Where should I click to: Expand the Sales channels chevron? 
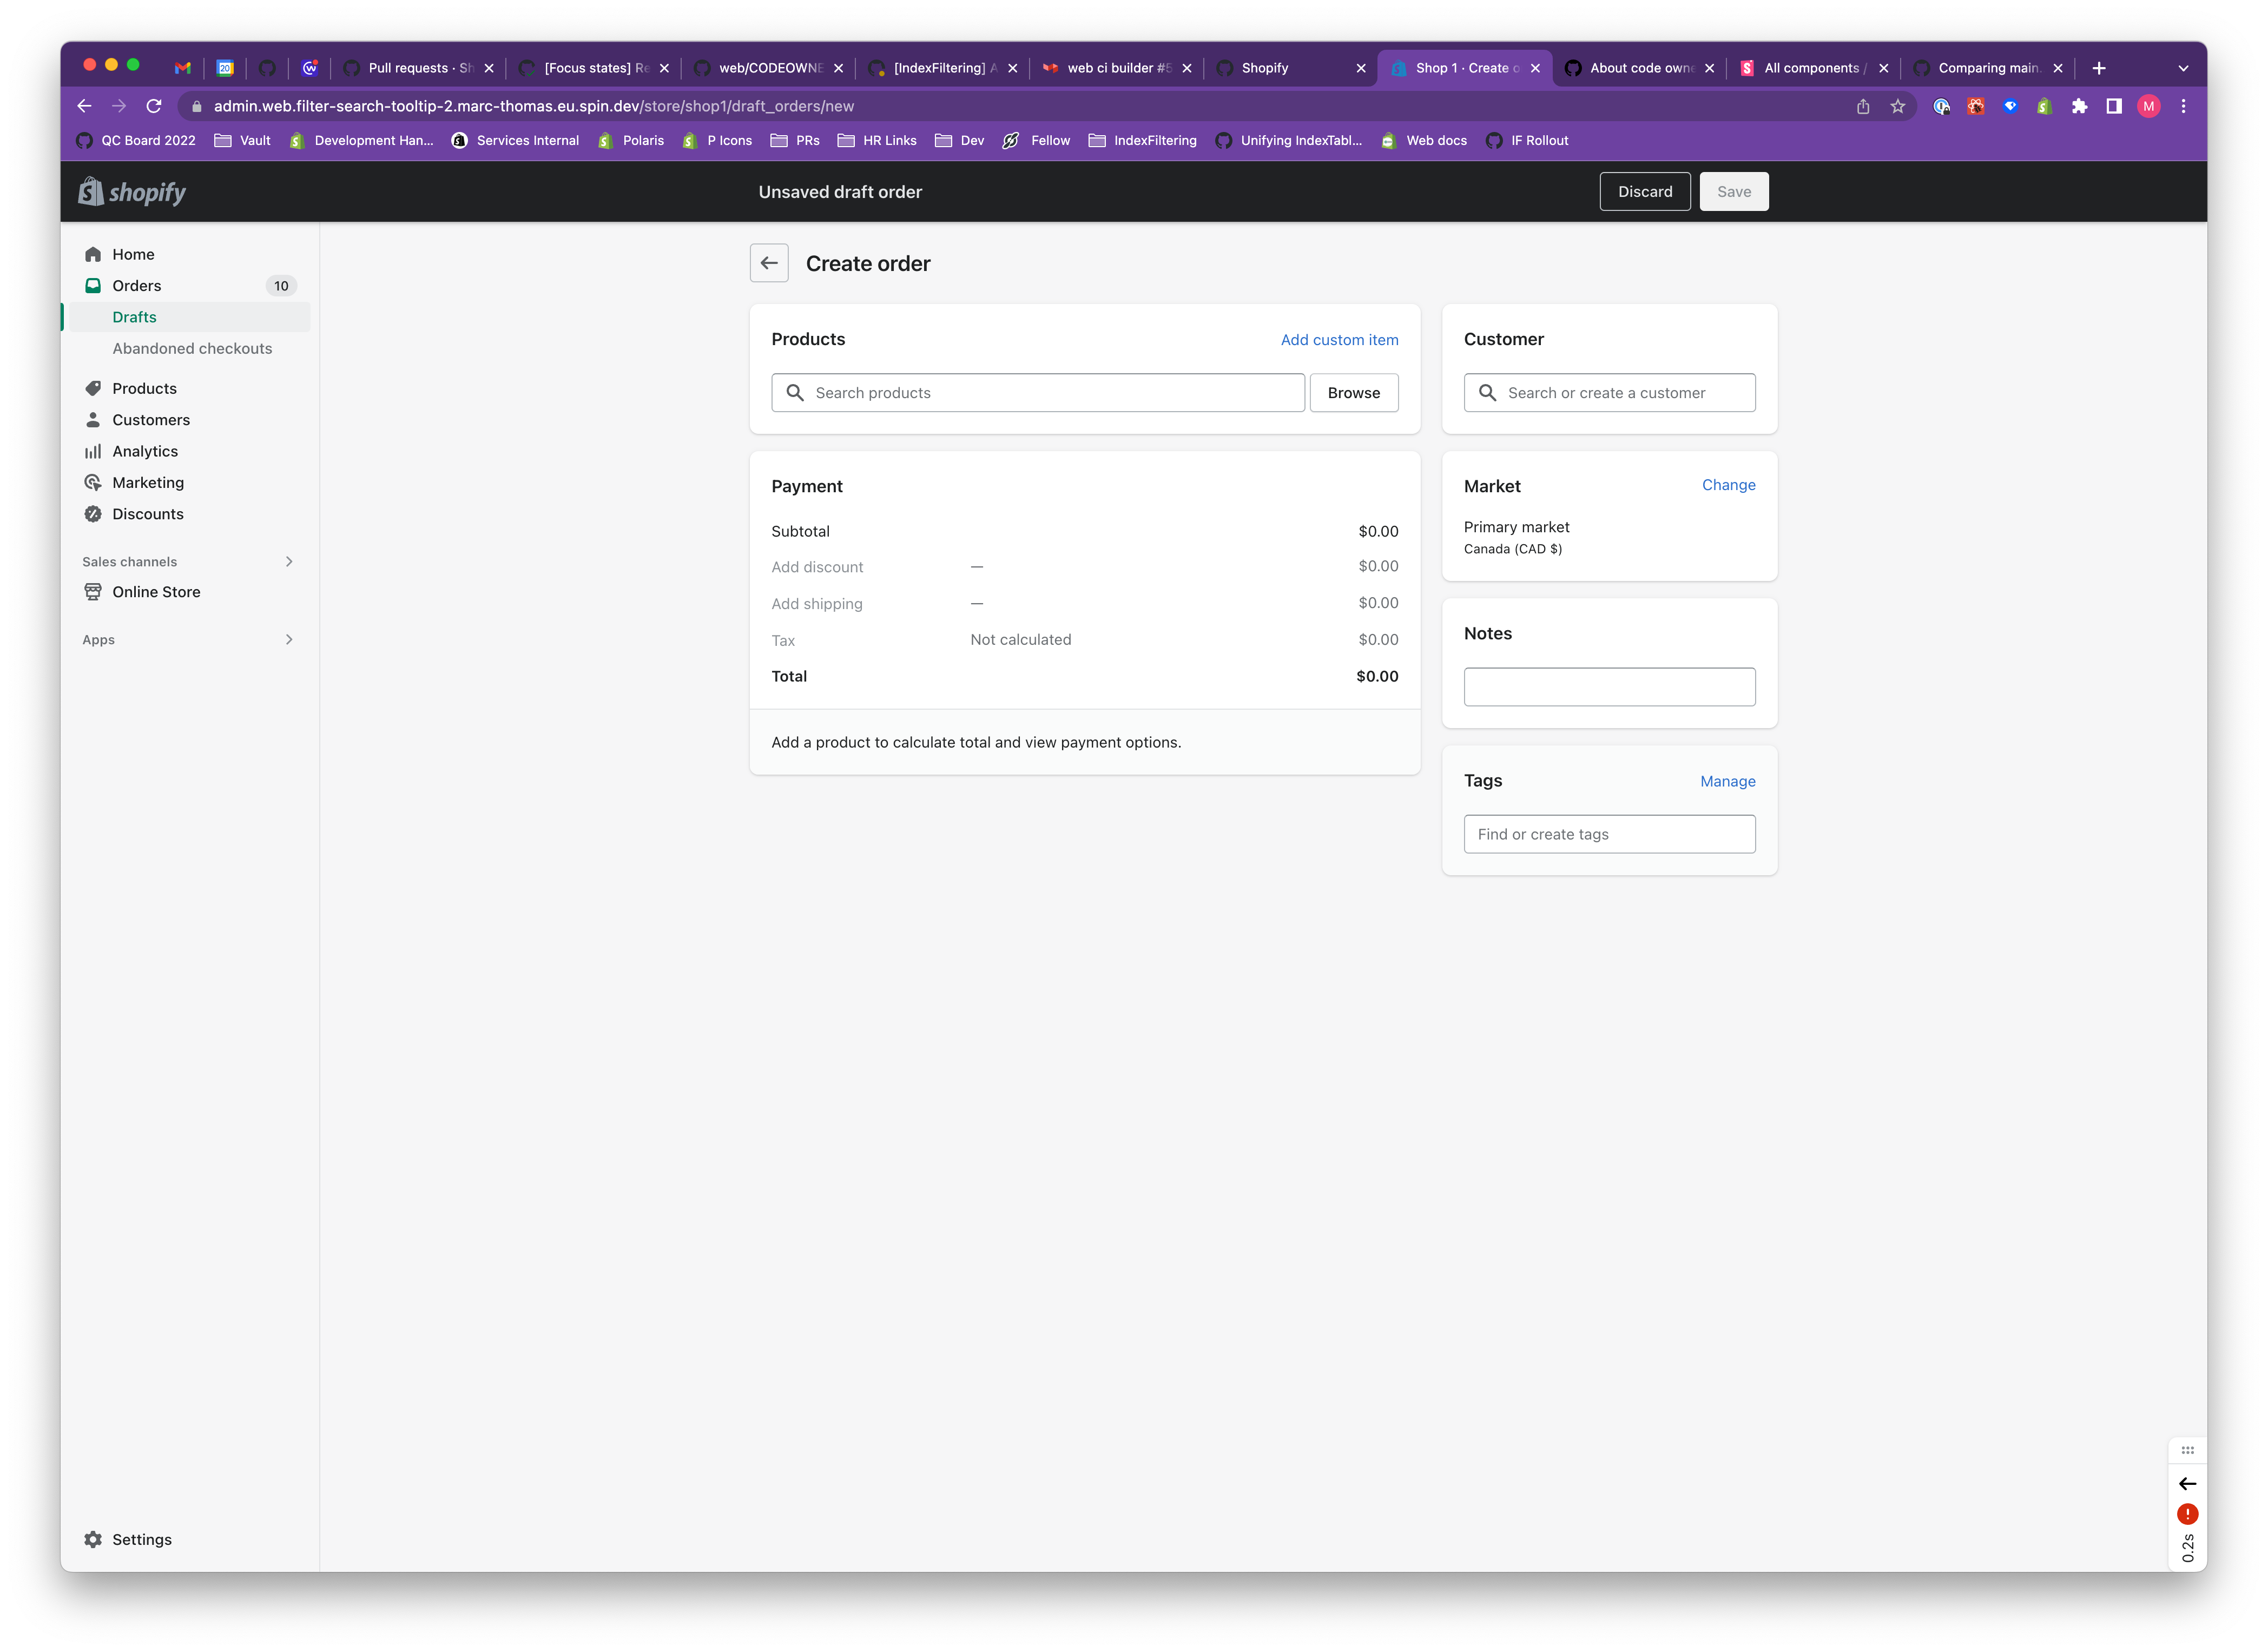[x=289, y=562]
